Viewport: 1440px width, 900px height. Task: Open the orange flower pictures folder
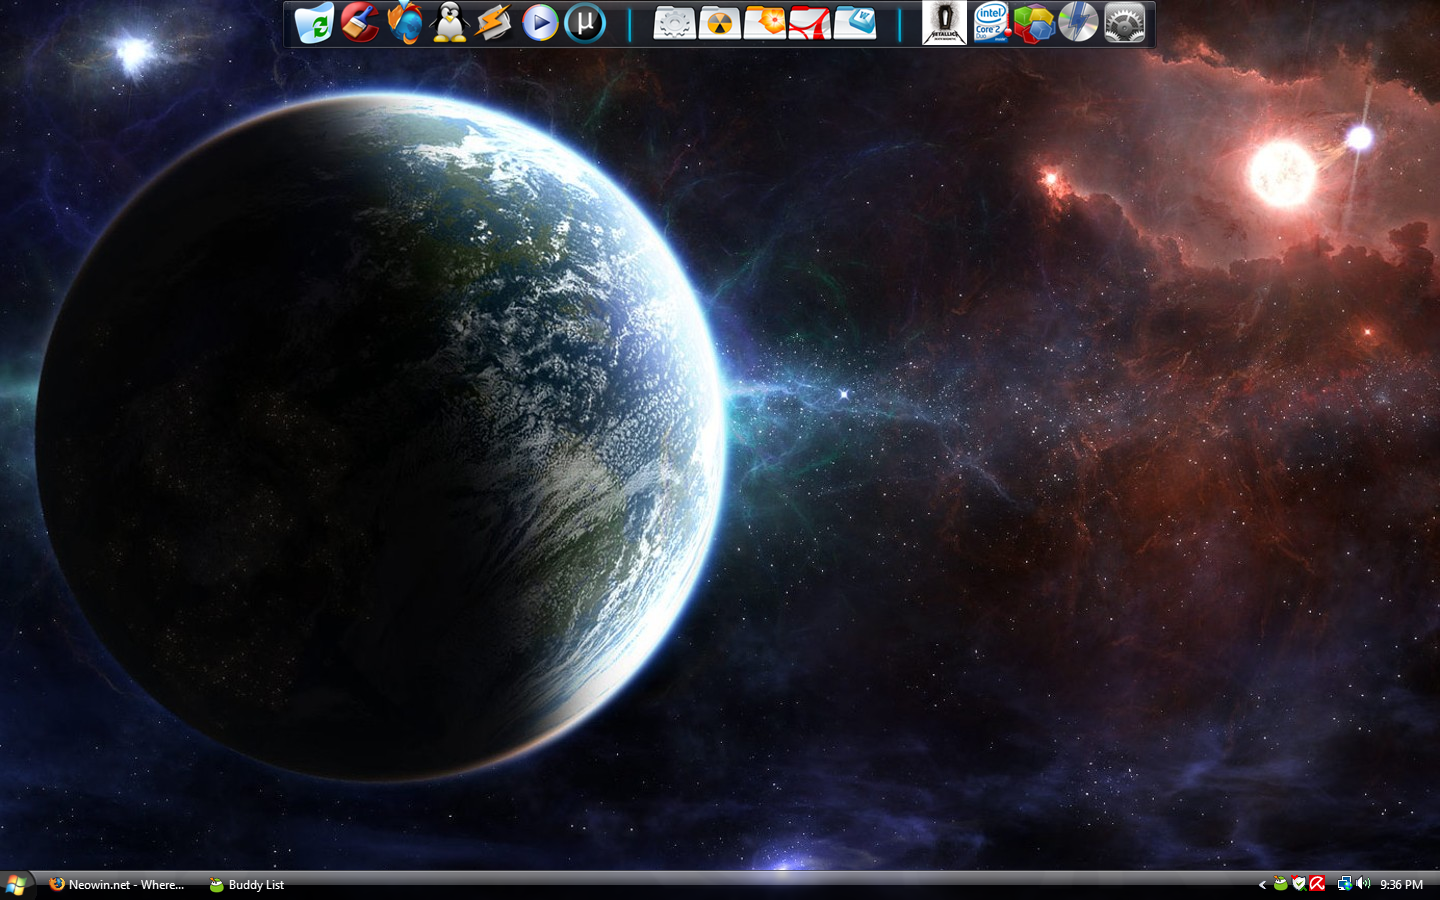pos(764,23)
